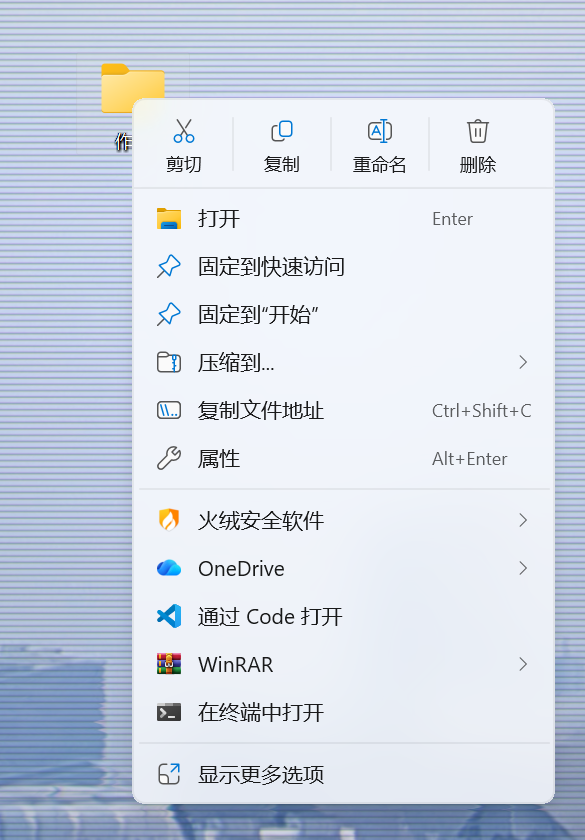Open 显示更多选项 at menu bottom
This screenshot has height=840, width=585.
[343, 774]
